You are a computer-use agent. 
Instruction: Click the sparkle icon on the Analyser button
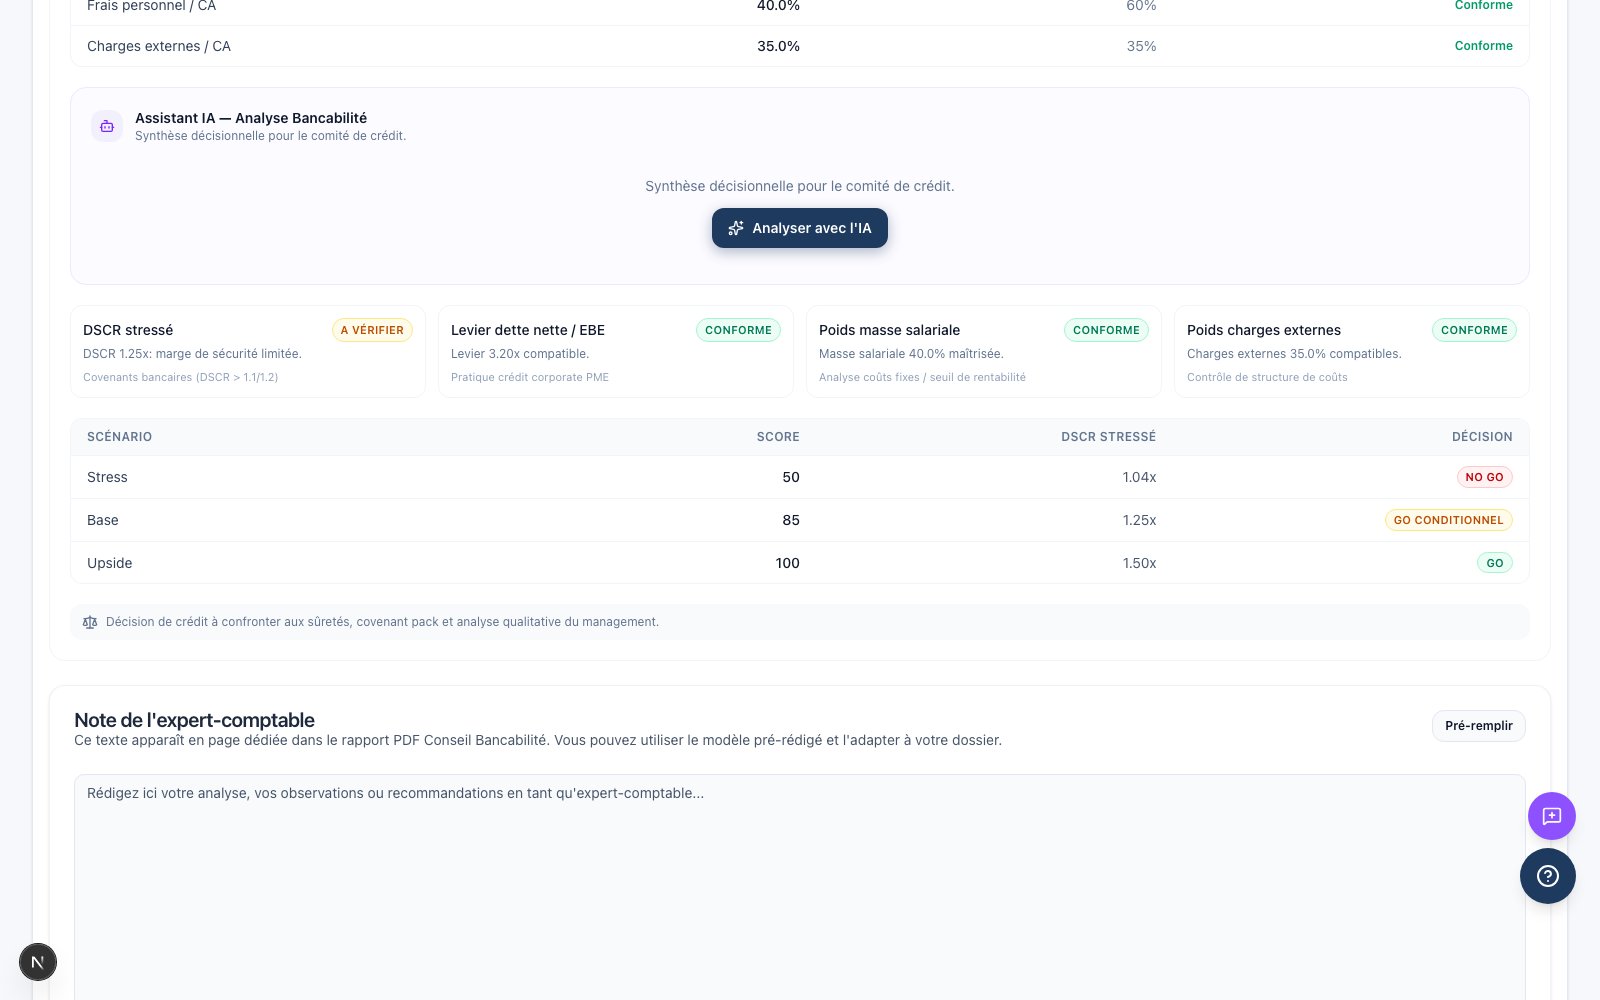click(736, 228)
